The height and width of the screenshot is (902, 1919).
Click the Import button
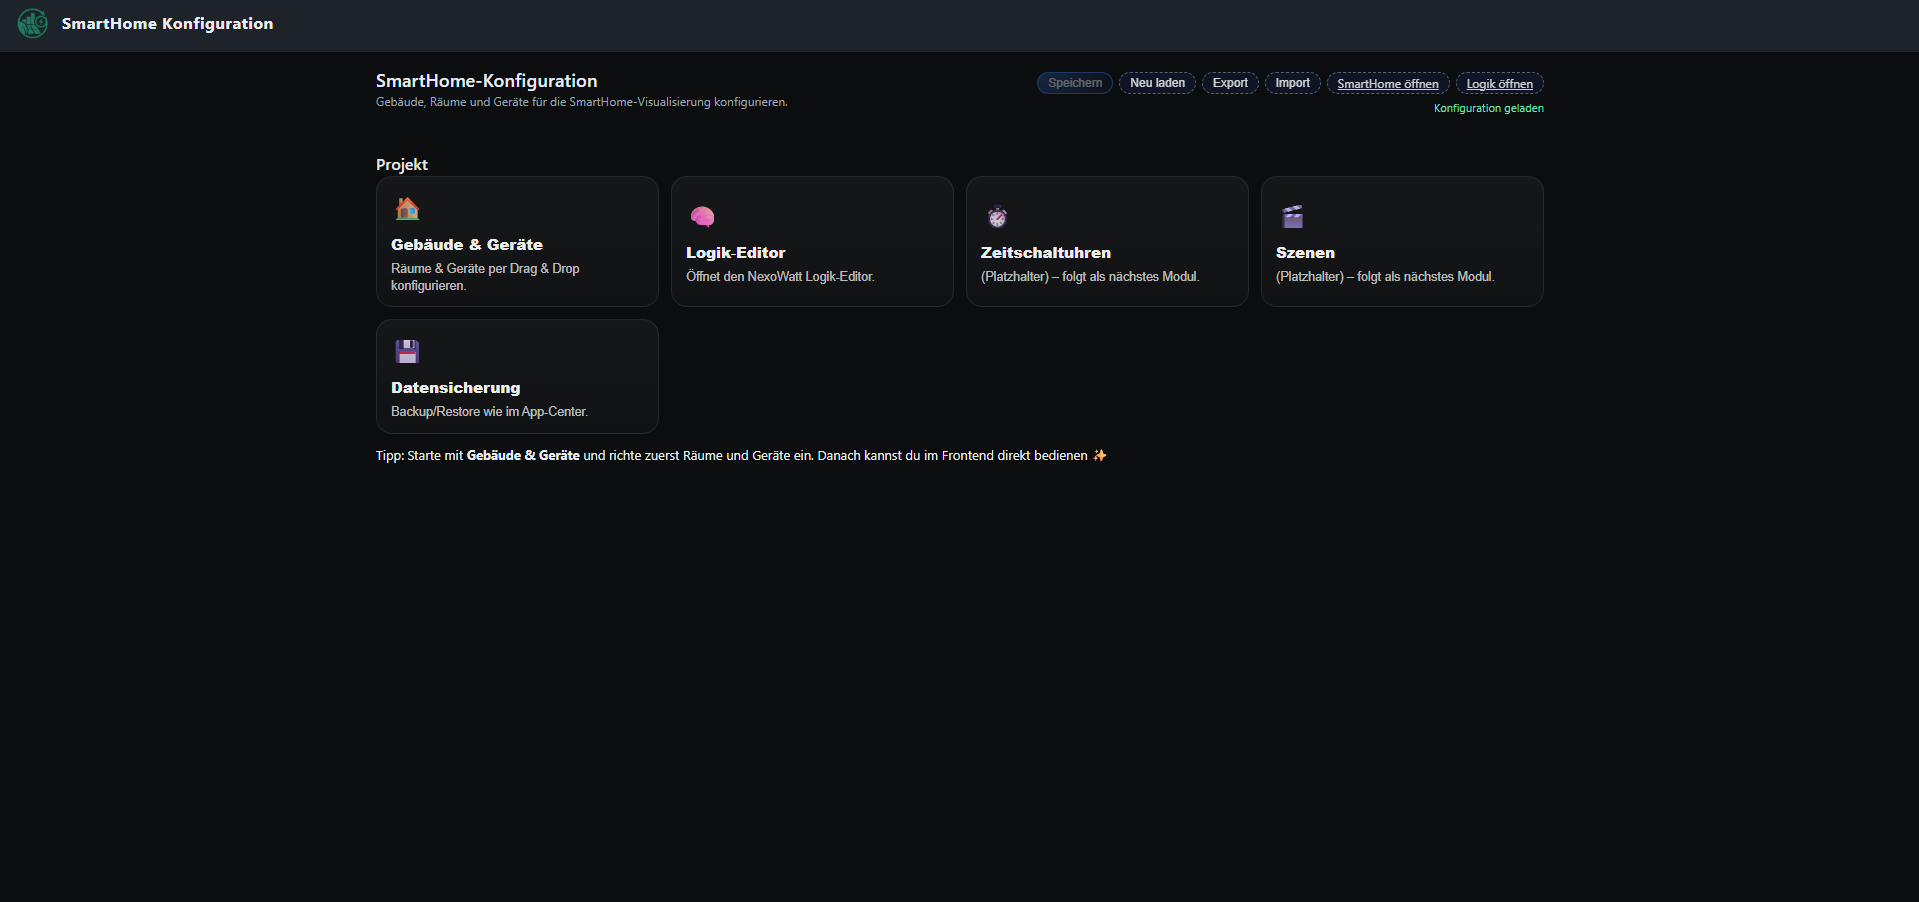coord(1292,83)
